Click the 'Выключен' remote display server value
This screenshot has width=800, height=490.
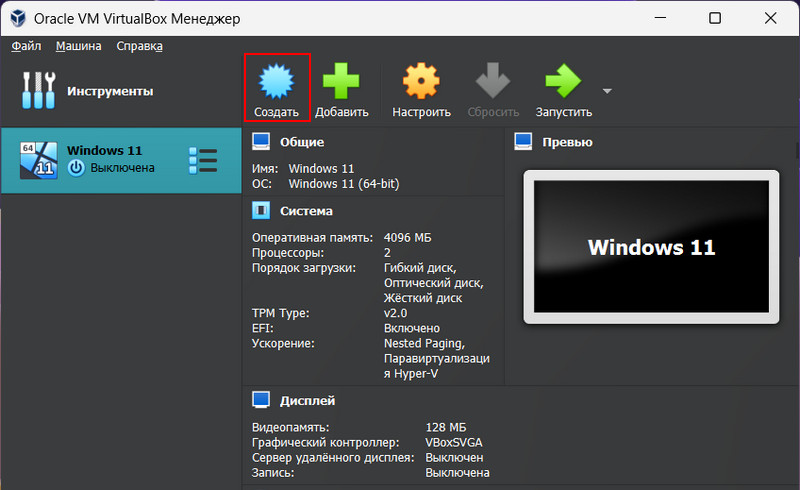[454, 458]
